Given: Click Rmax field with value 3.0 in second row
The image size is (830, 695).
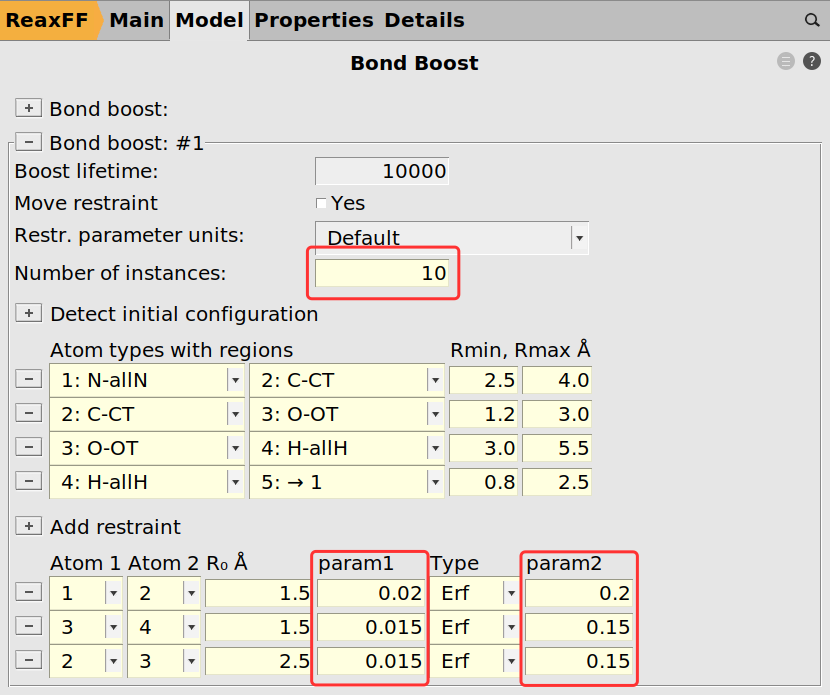Looking at the screenshot, I should tap(557, 414).
